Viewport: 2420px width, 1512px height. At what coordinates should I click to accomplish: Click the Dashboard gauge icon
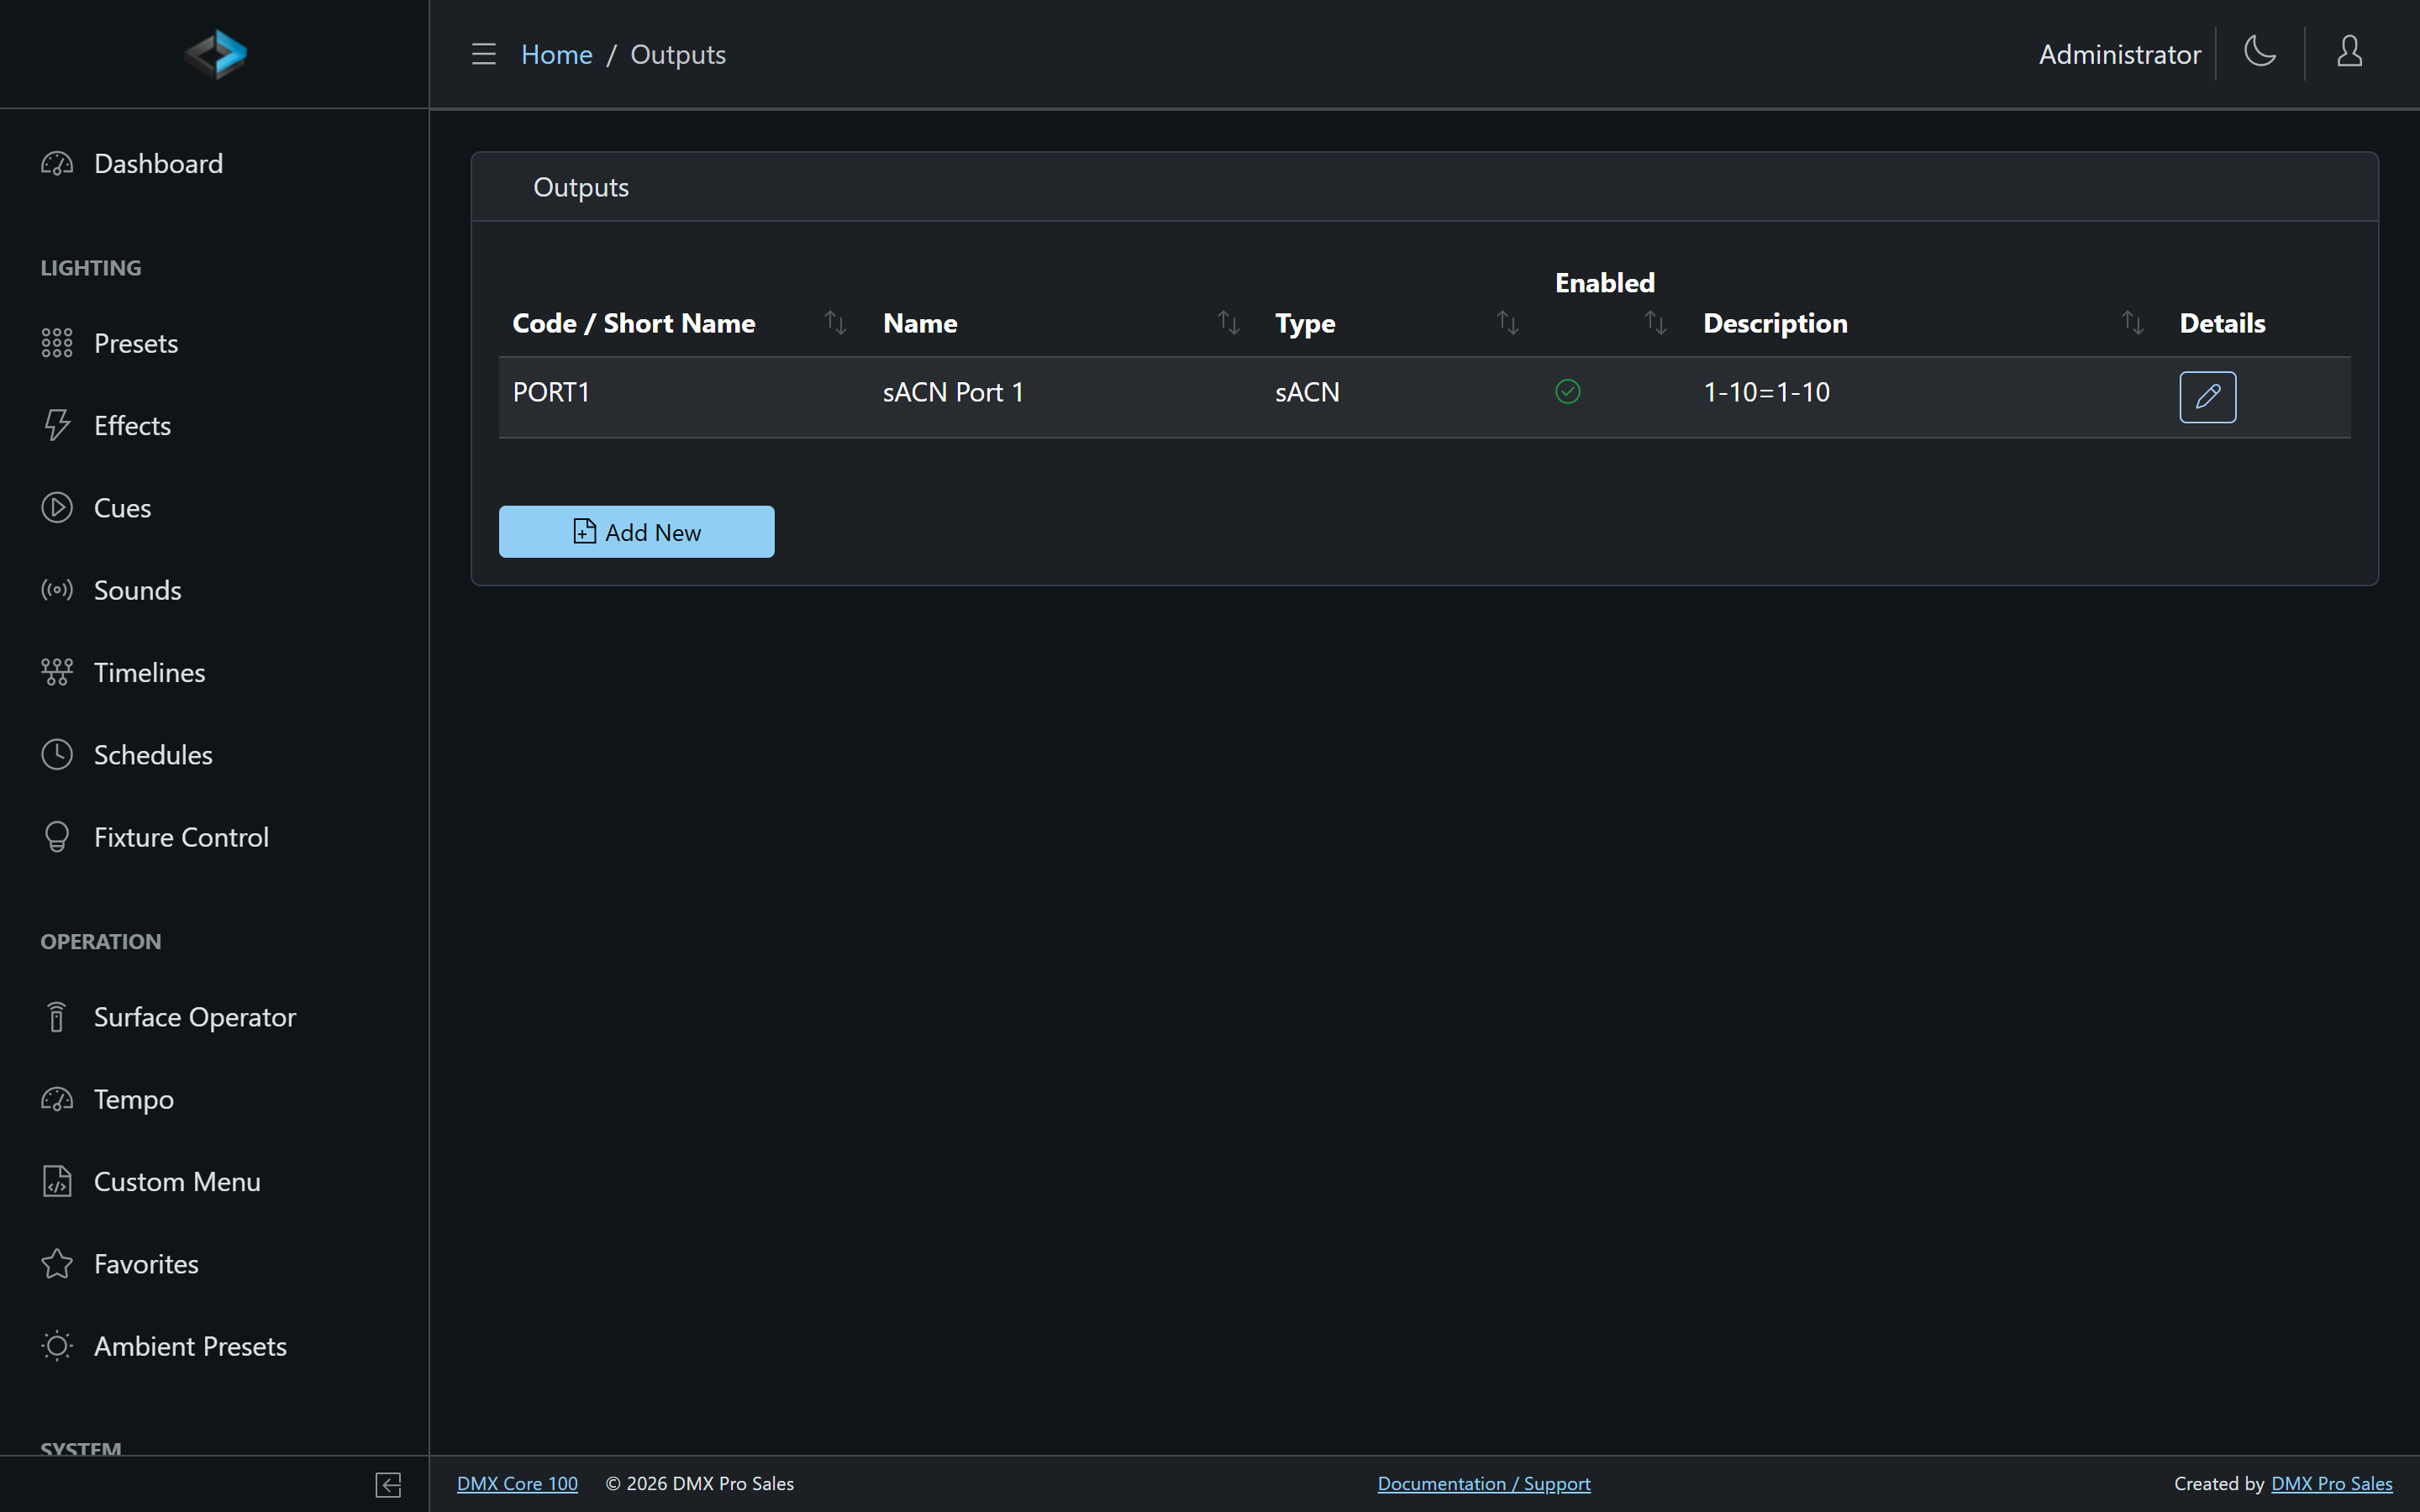[x=57, y=163]
